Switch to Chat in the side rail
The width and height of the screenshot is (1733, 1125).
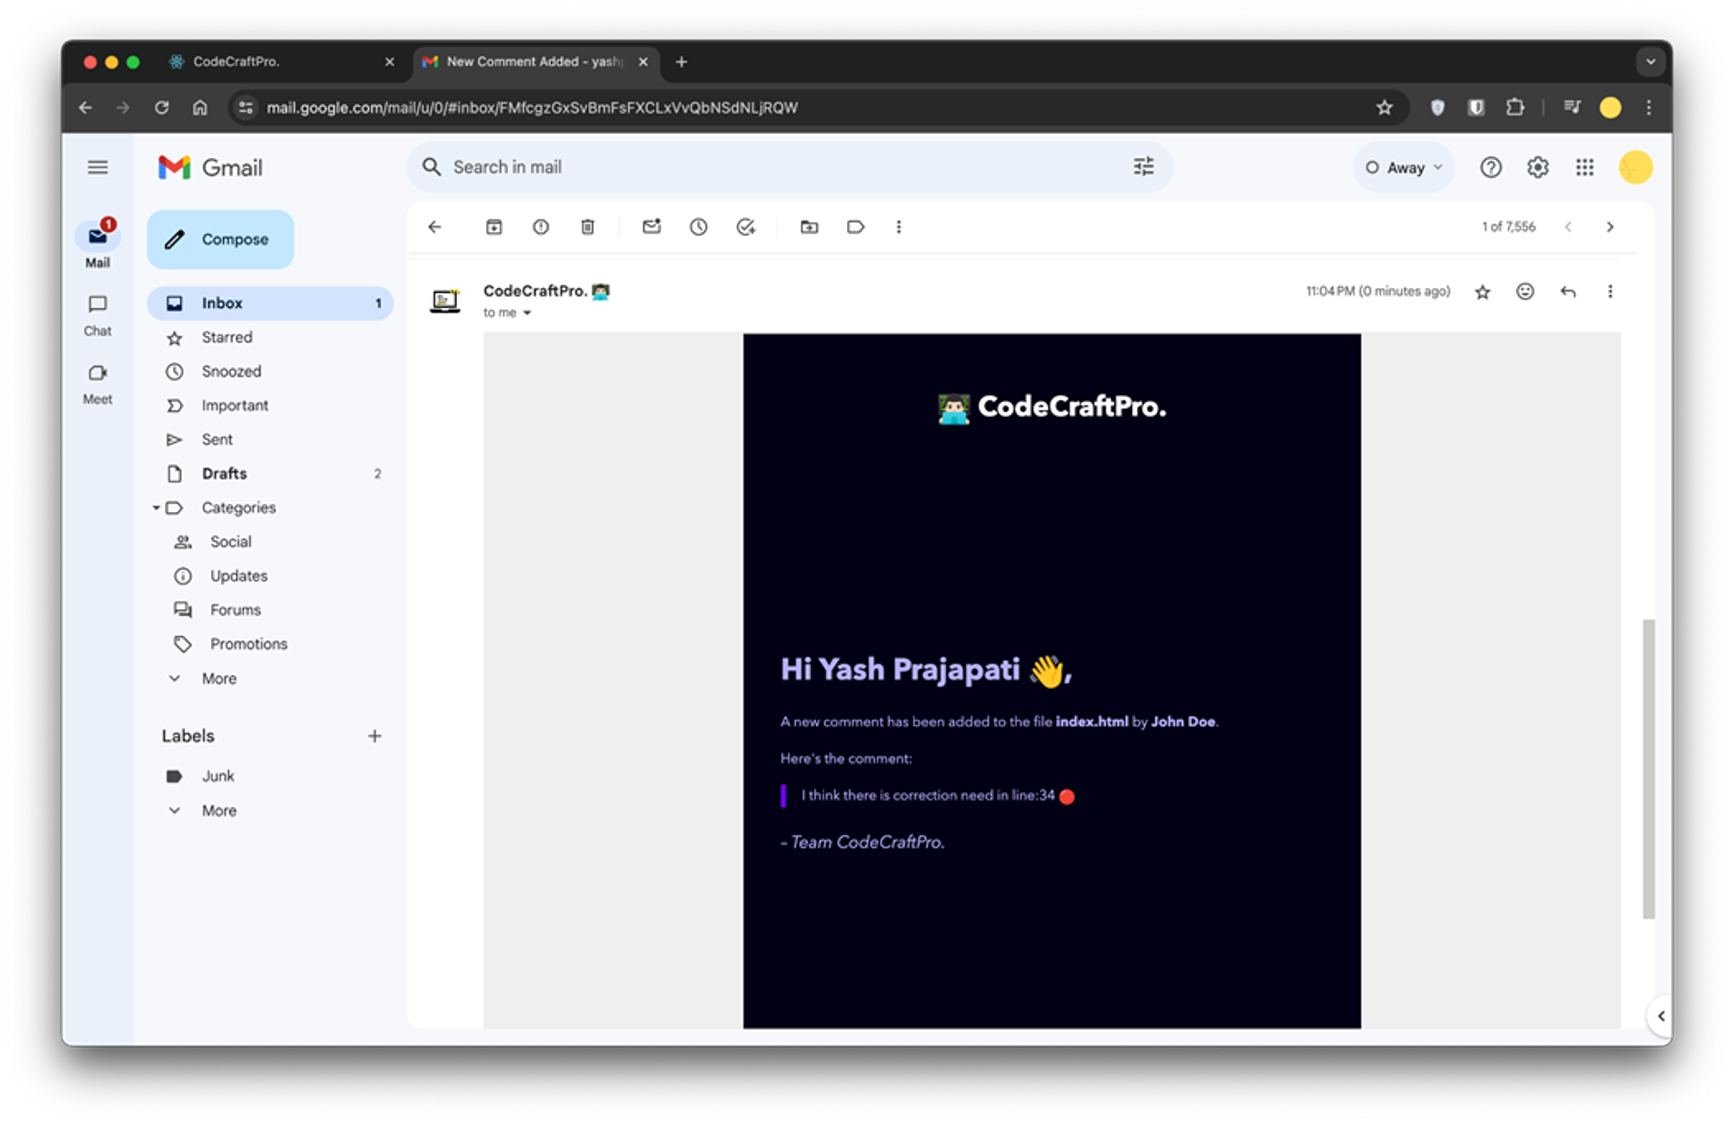97,314
